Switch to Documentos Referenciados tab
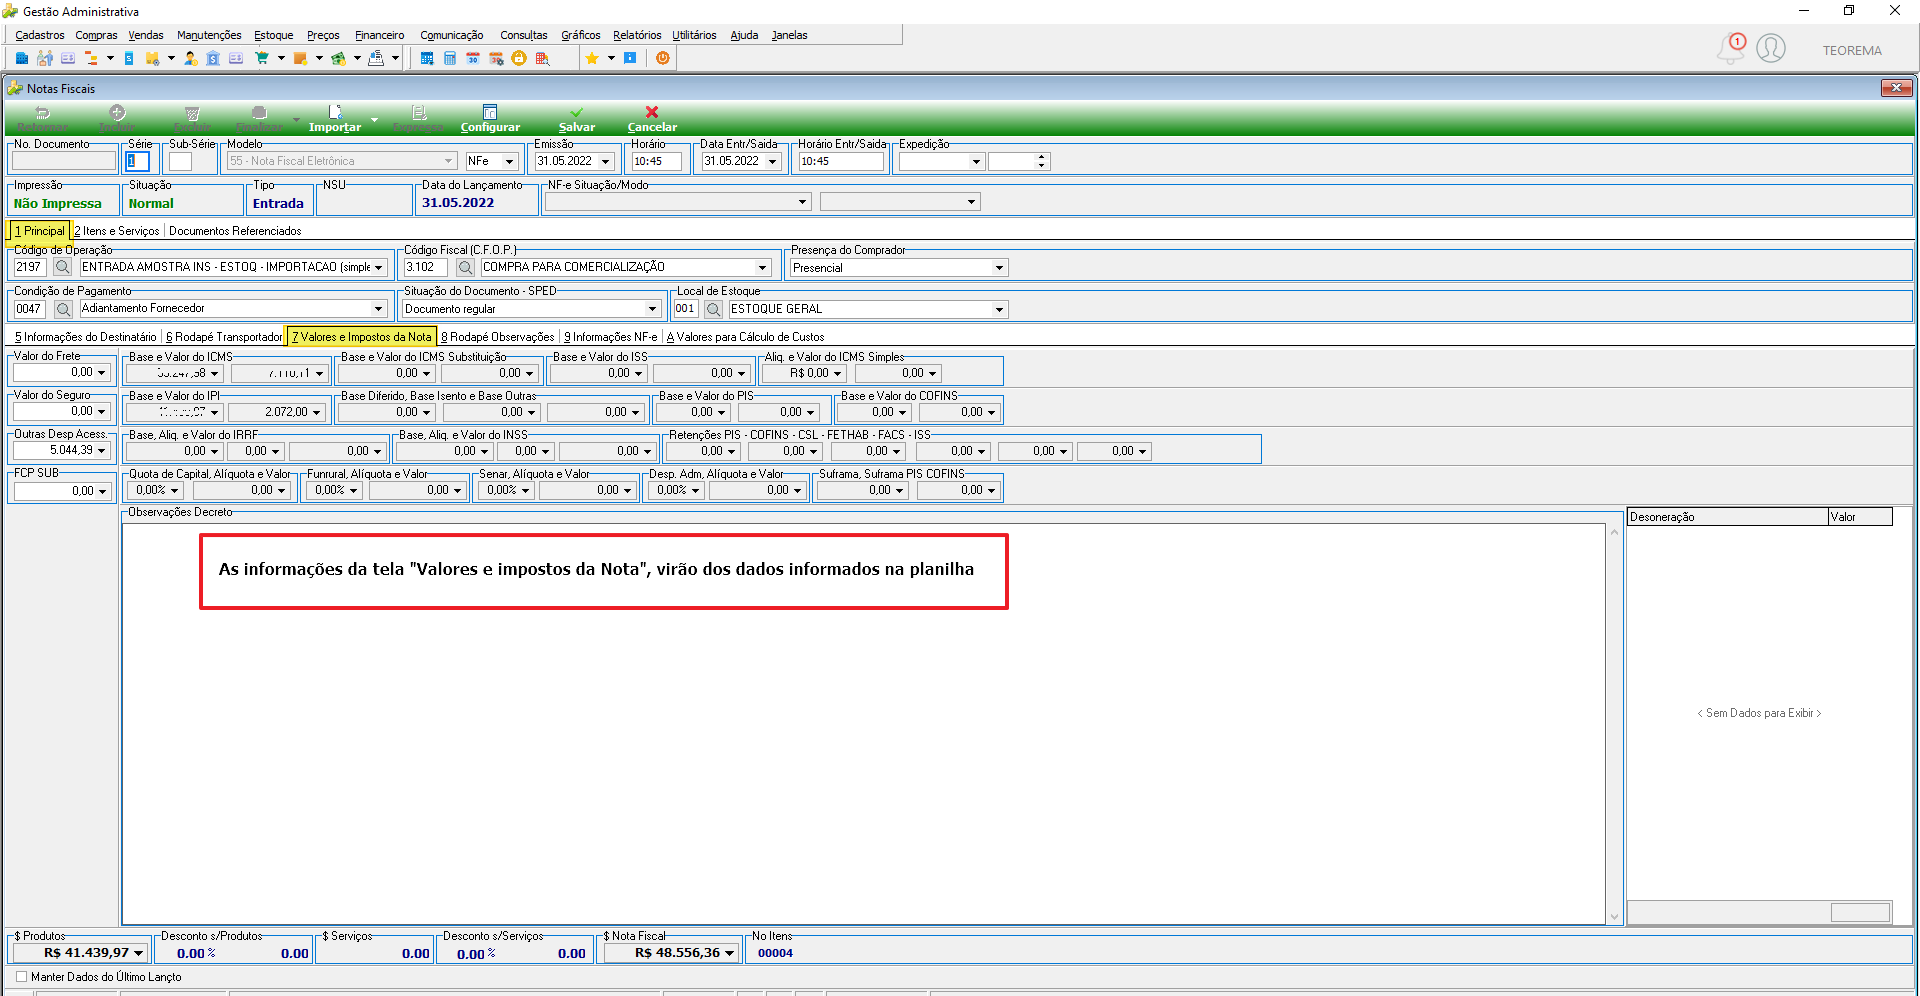The height and width of the screenshot is (996, 1920). (x=235, y=231)
